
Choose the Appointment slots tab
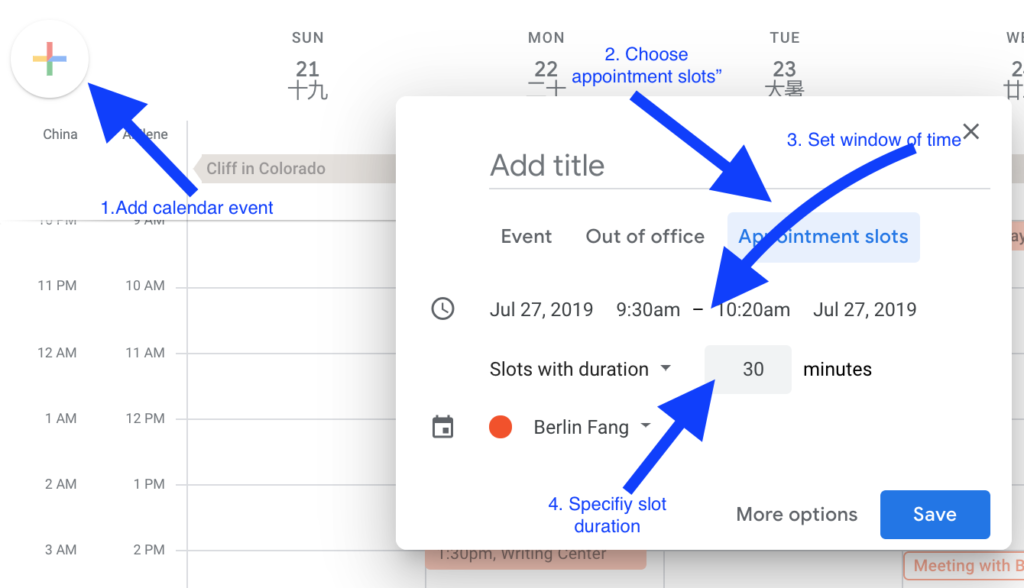pyautogui.click(x=823, y=237)
